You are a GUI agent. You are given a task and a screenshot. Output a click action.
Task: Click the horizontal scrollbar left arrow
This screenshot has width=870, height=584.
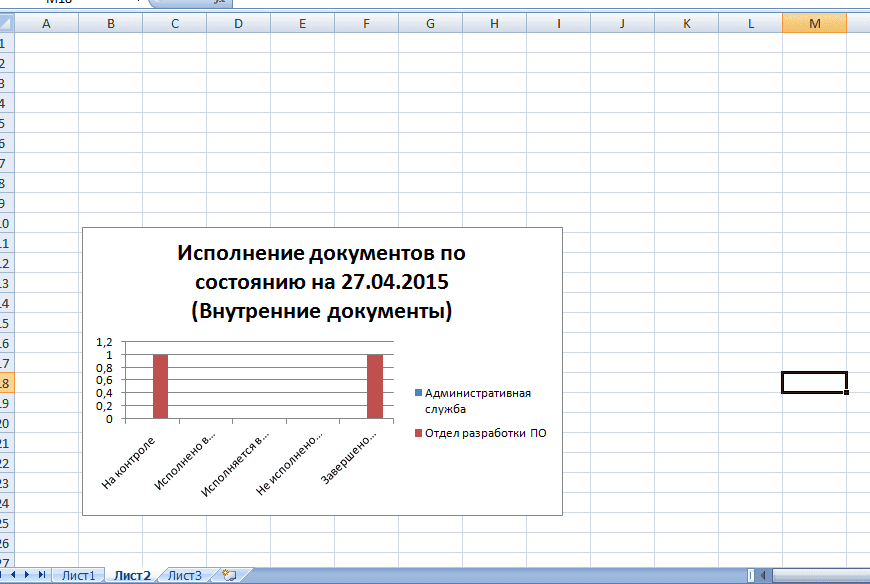(x=765, y=575)
